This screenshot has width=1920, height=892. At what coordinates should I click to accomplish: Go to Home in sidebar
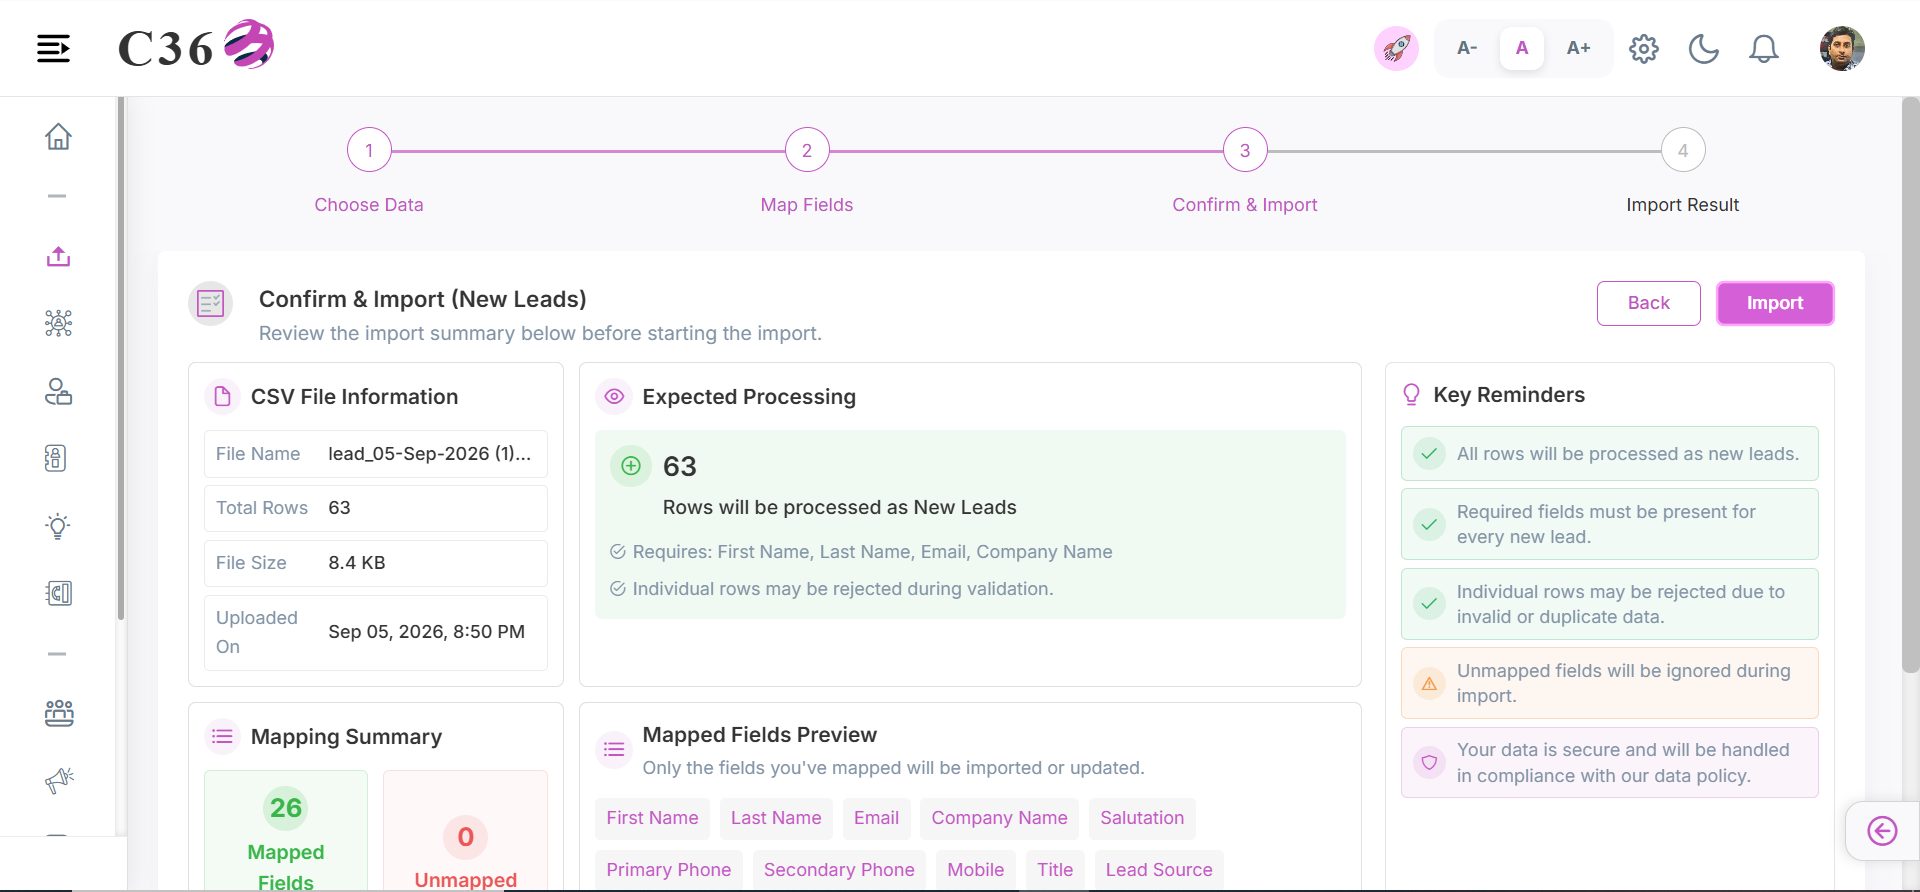point(58,136)
